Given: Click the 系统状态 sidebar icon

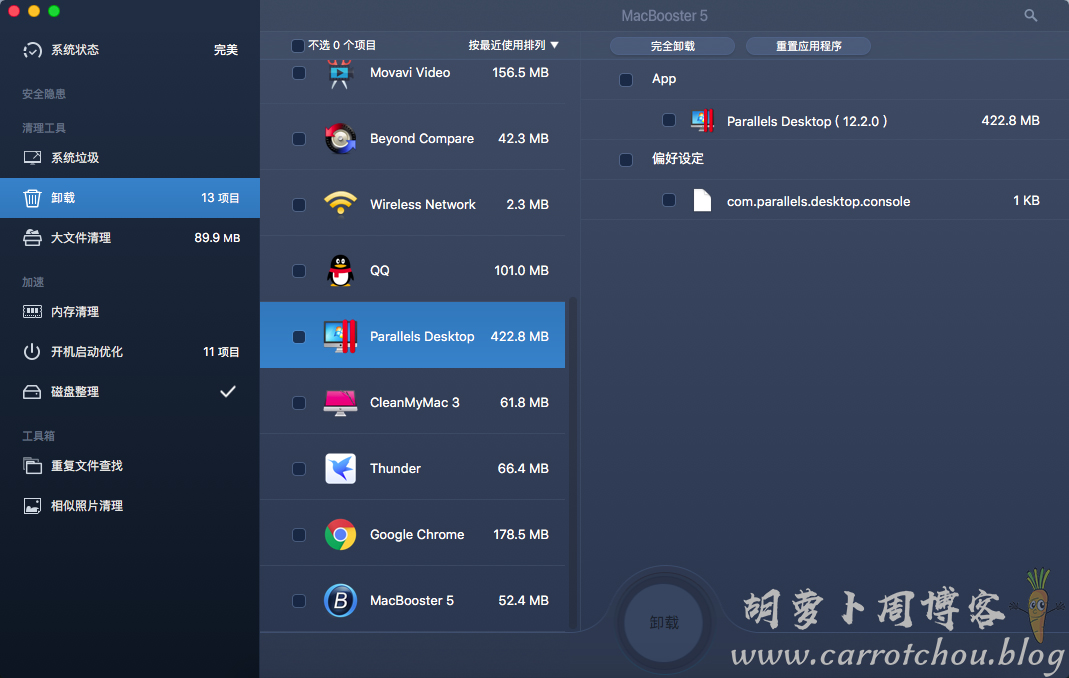Looking at the screenshot, I should 32,50.
